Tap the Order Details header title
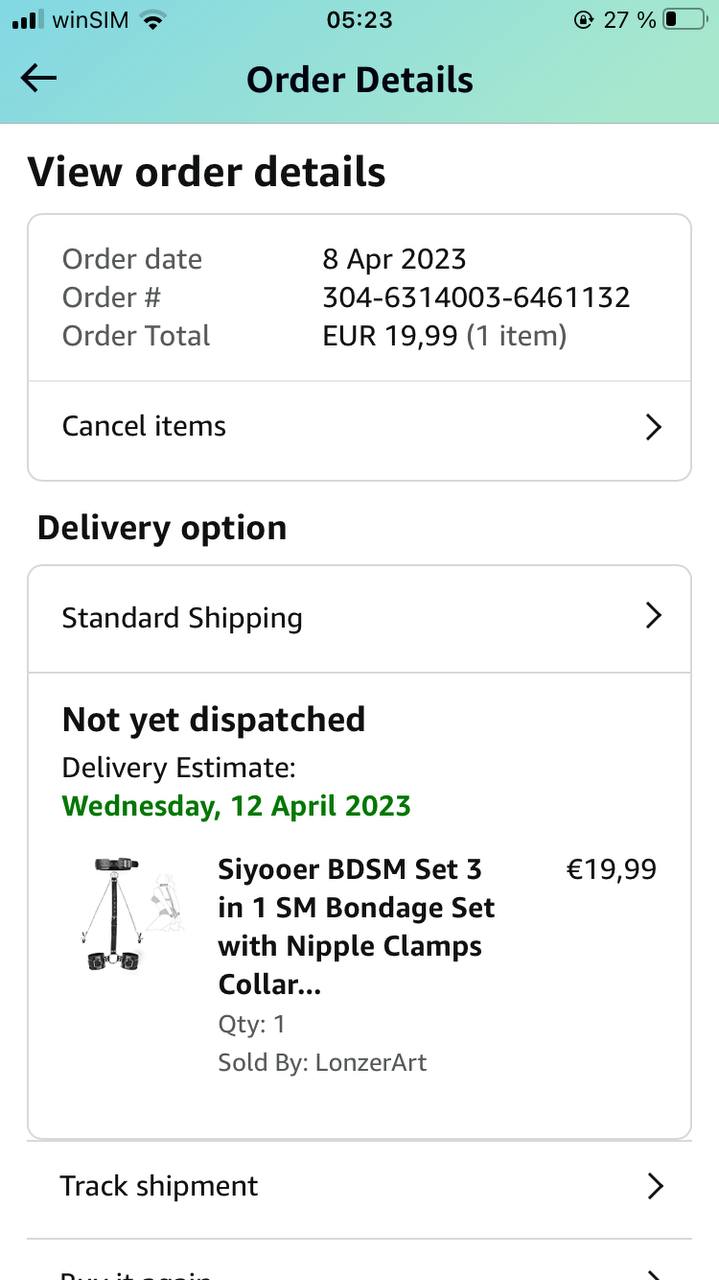 [360, 80]
